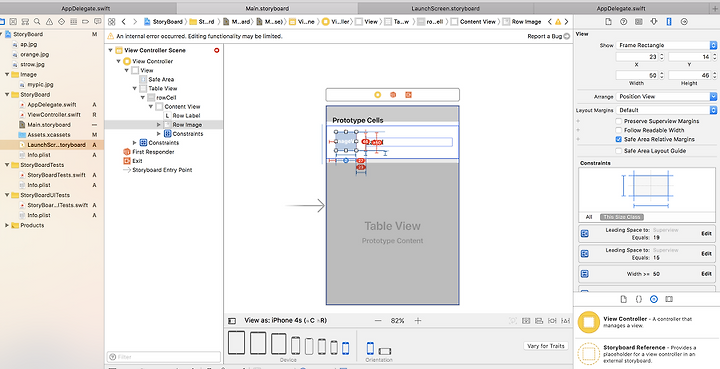Show the Quick Help inspector

point(624,22)
